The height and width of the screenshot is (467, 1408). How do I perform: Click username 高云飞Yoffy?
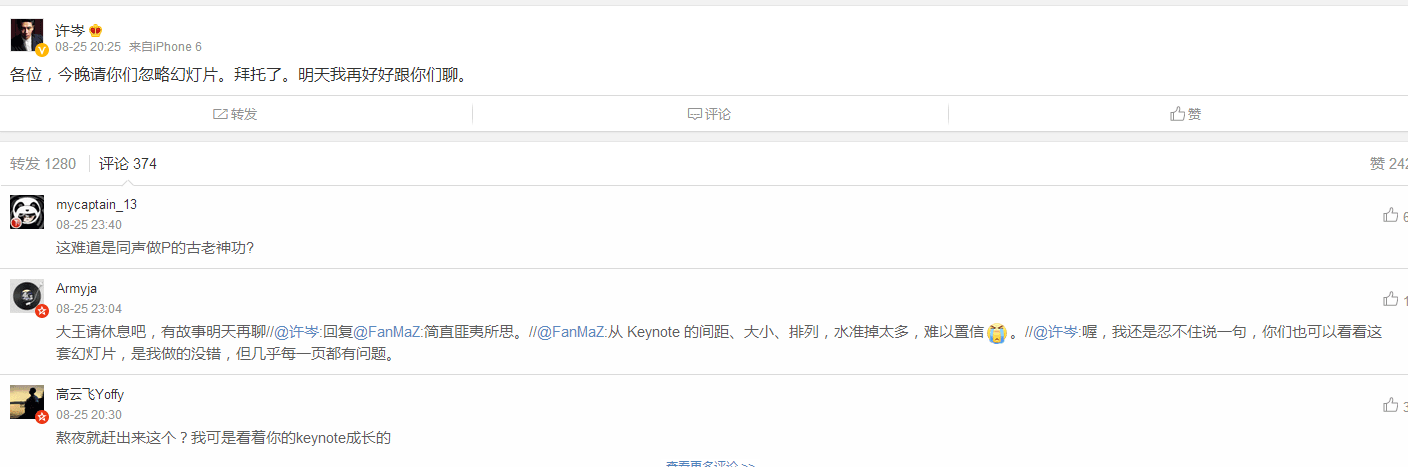(89, 395)
